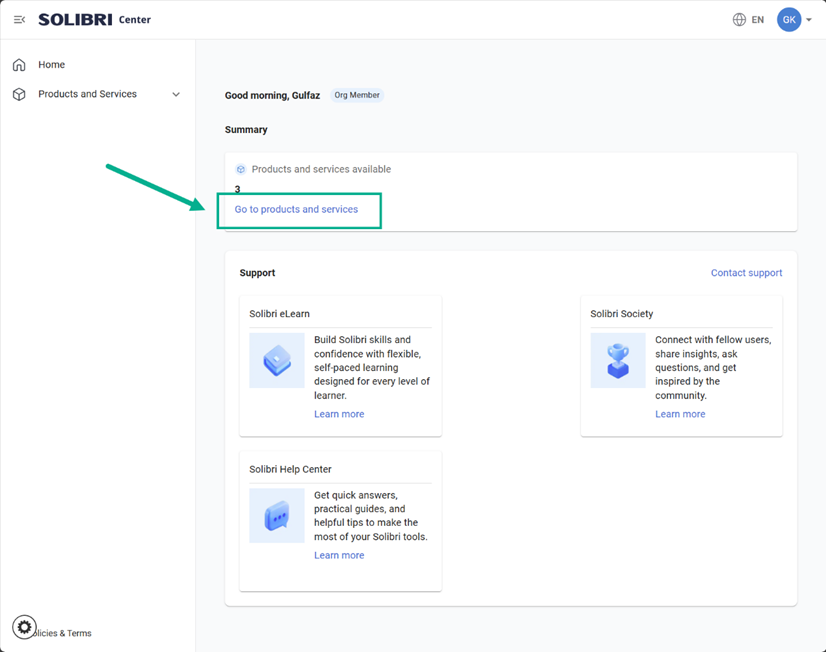Click Learn more under Solibri Help Center
This screenshot has width=829, height=654.
[339, 555]
